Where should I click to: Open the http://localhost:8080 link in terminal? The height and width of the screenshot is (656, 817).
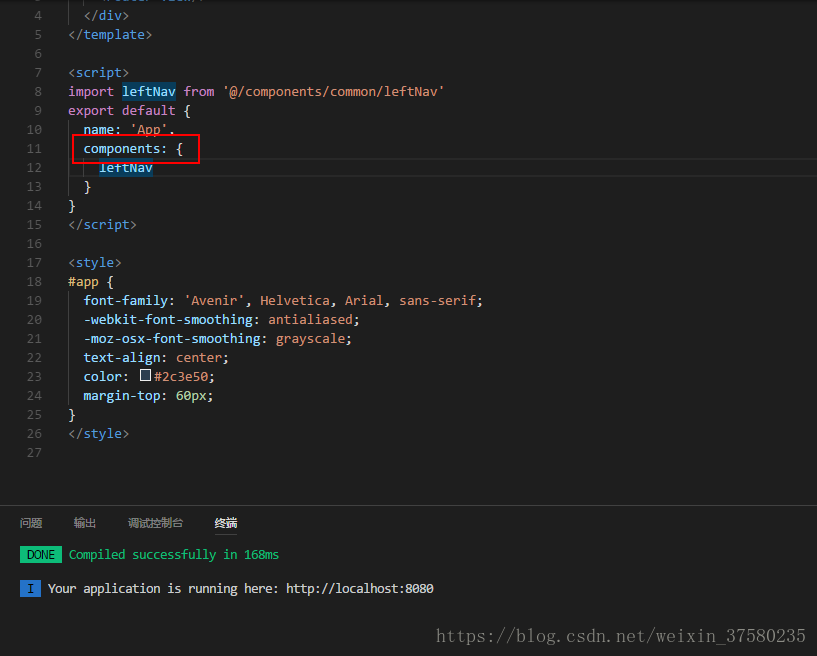(x=360, y=588)
